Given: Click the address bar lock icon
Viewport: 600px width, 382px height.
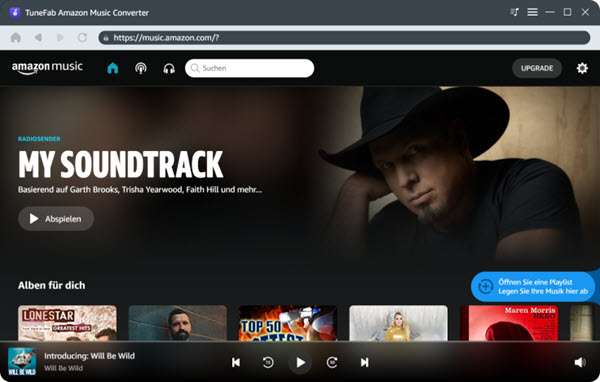Looking at the screenshot, I should (106, 38).
